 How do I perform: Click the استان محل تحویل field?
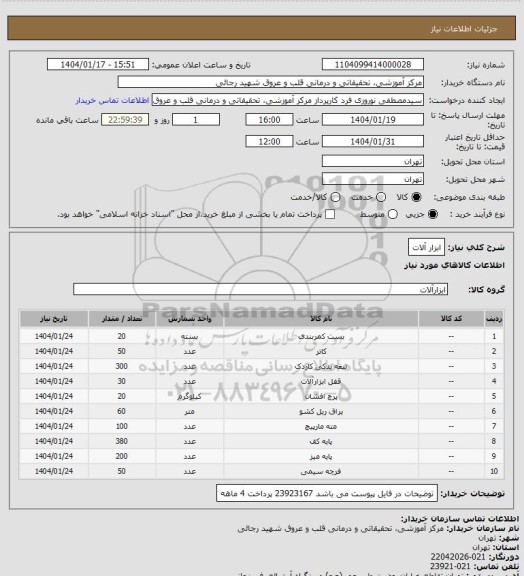[x=373, y=161]
